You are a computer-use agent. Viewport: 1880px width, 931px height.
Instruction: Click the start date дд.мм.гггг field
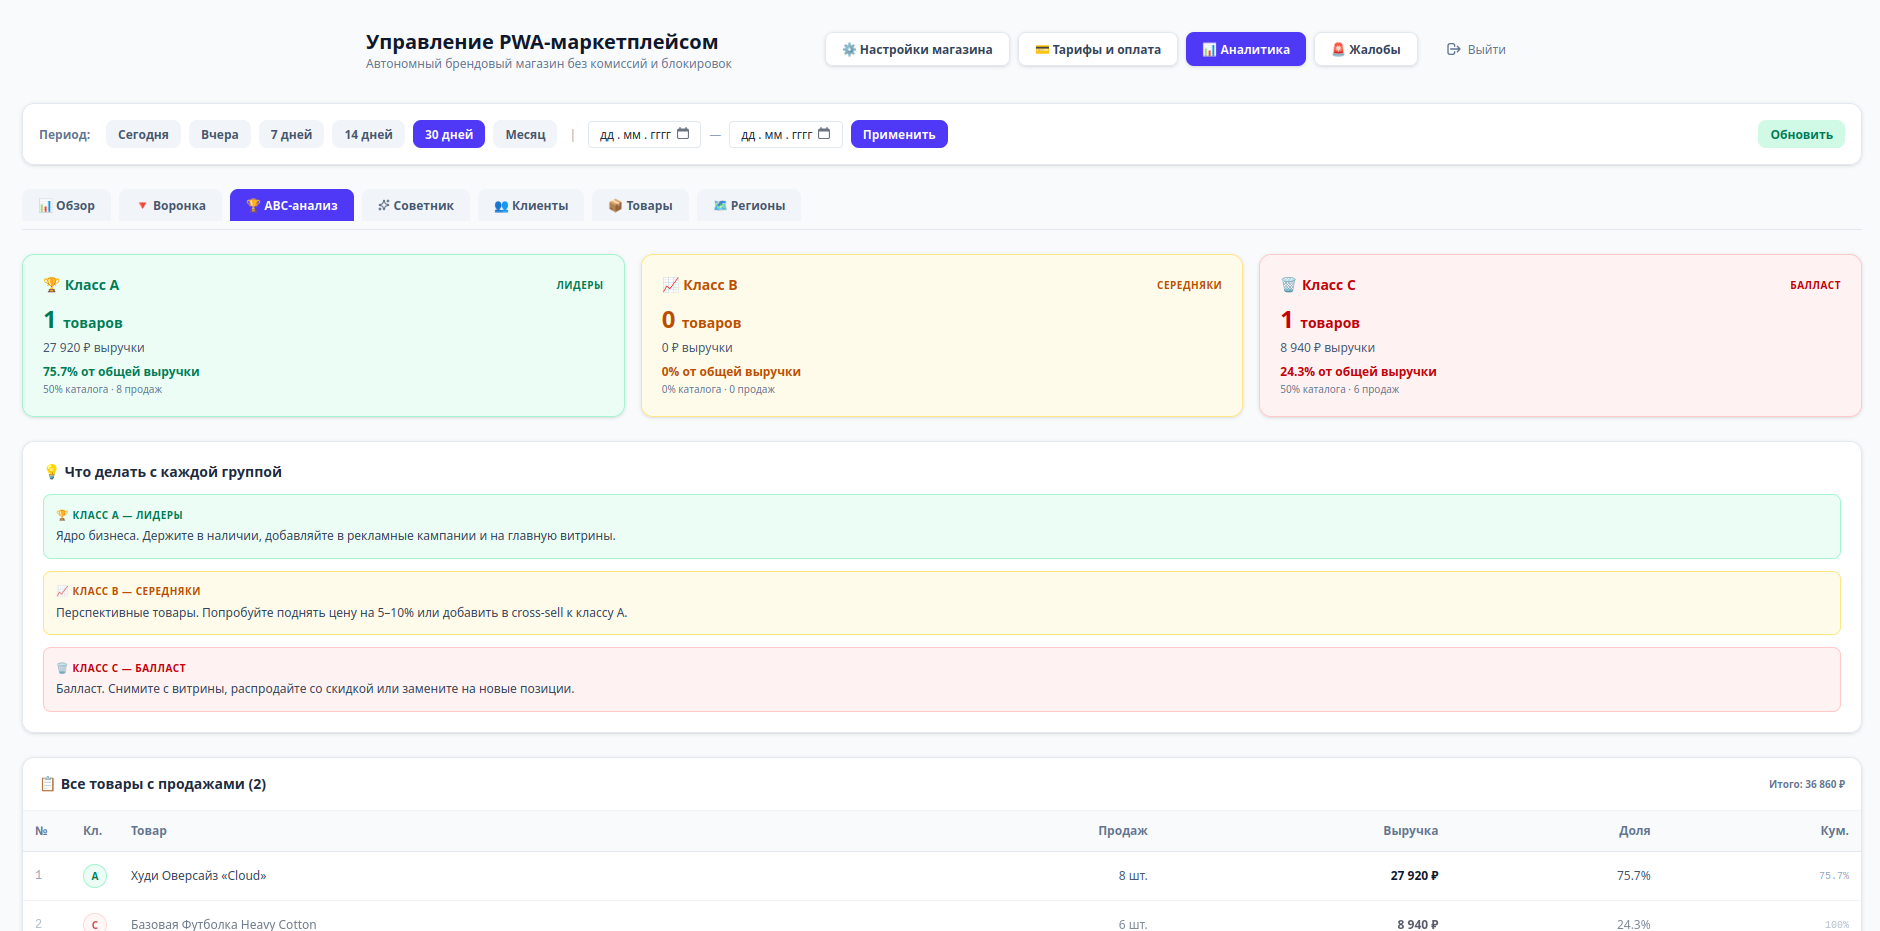click(644, 134)
